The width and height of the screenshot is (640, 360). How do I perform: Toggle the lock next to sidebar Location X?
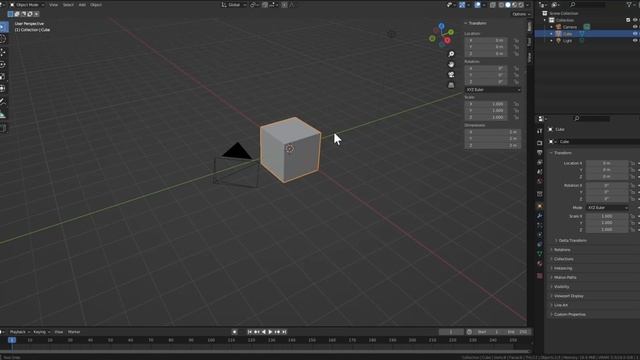point(516,41)
